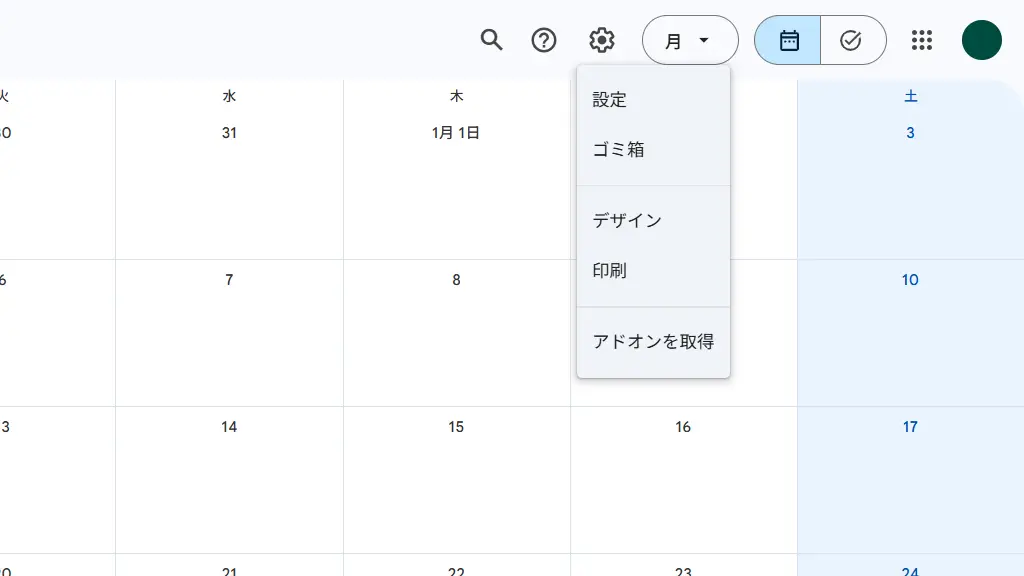Open the Google apps grid icon
1024x576 pixels.
(x=922, y=40)
